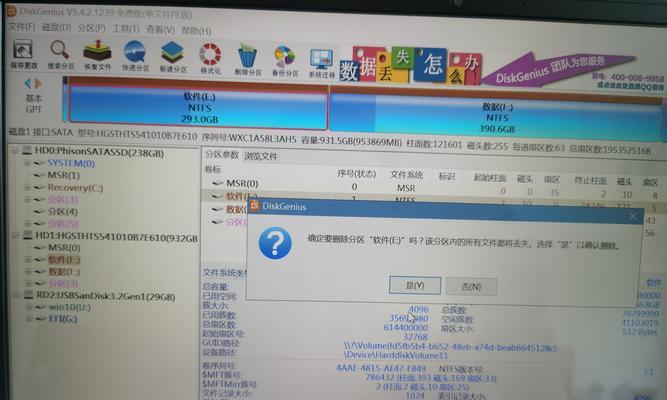Click the HD0 PhisonSATASSD disk icon

pos(27,151)
